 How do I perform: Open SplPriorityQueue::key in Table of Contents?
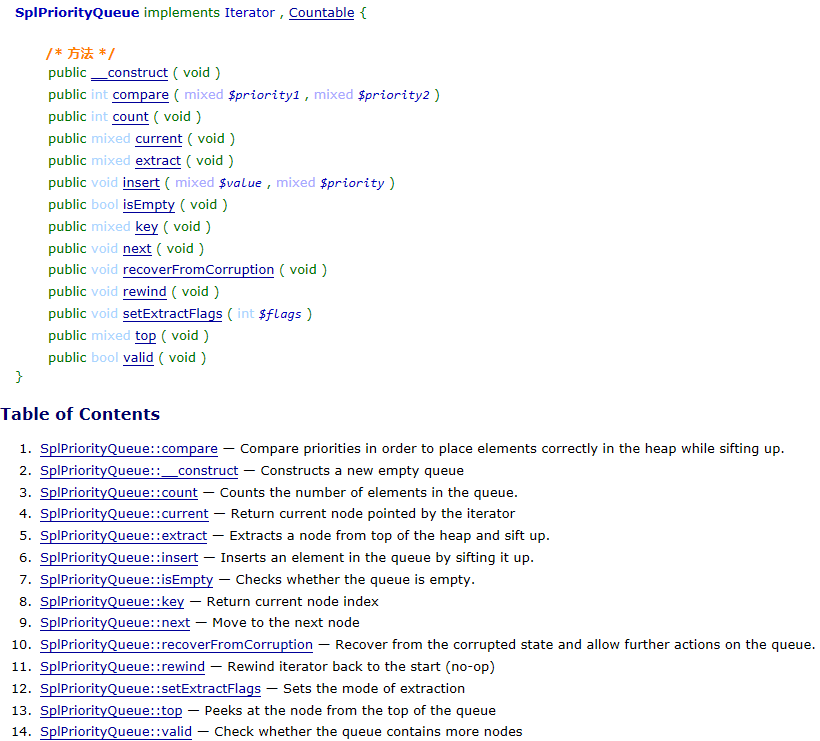[x=112, y=602]
